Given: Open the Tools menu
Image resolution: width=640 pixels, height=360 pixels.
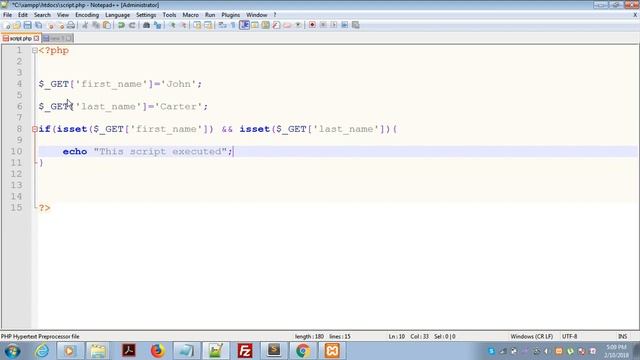Looking at the screenshot, I should (x=169, y=15).
